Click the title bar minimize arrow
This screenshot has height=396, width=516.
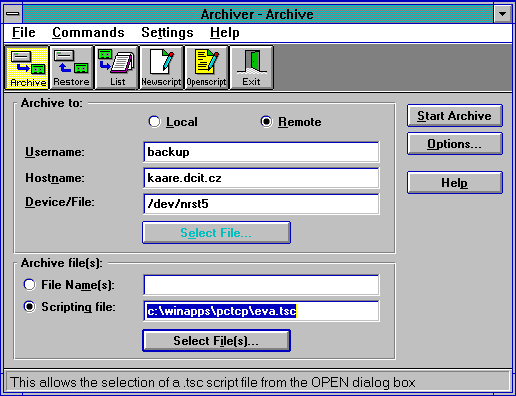pos(502,14)
